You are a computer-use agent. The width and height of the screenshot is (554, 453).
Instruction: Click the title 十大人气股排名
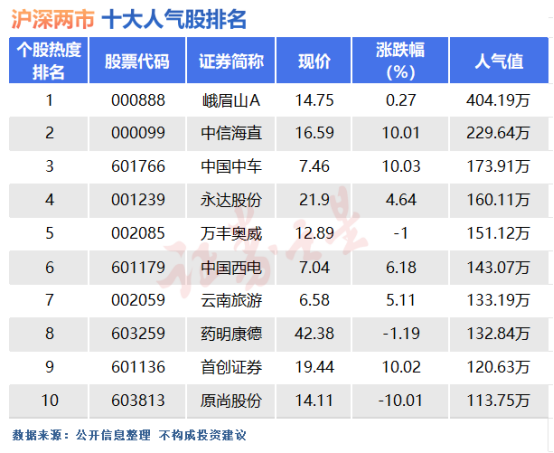pyautogui.click(x=174, y=19)
